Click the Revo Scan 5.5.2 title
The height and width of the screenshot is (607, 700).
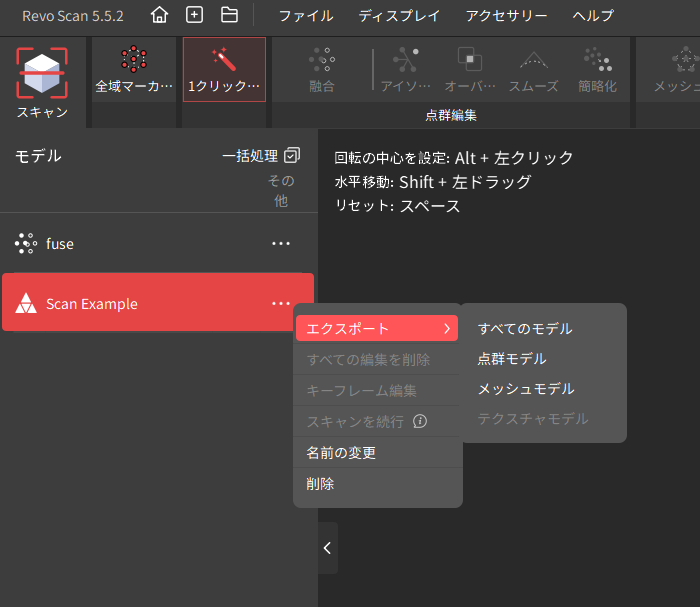click(x=73, y=16)
